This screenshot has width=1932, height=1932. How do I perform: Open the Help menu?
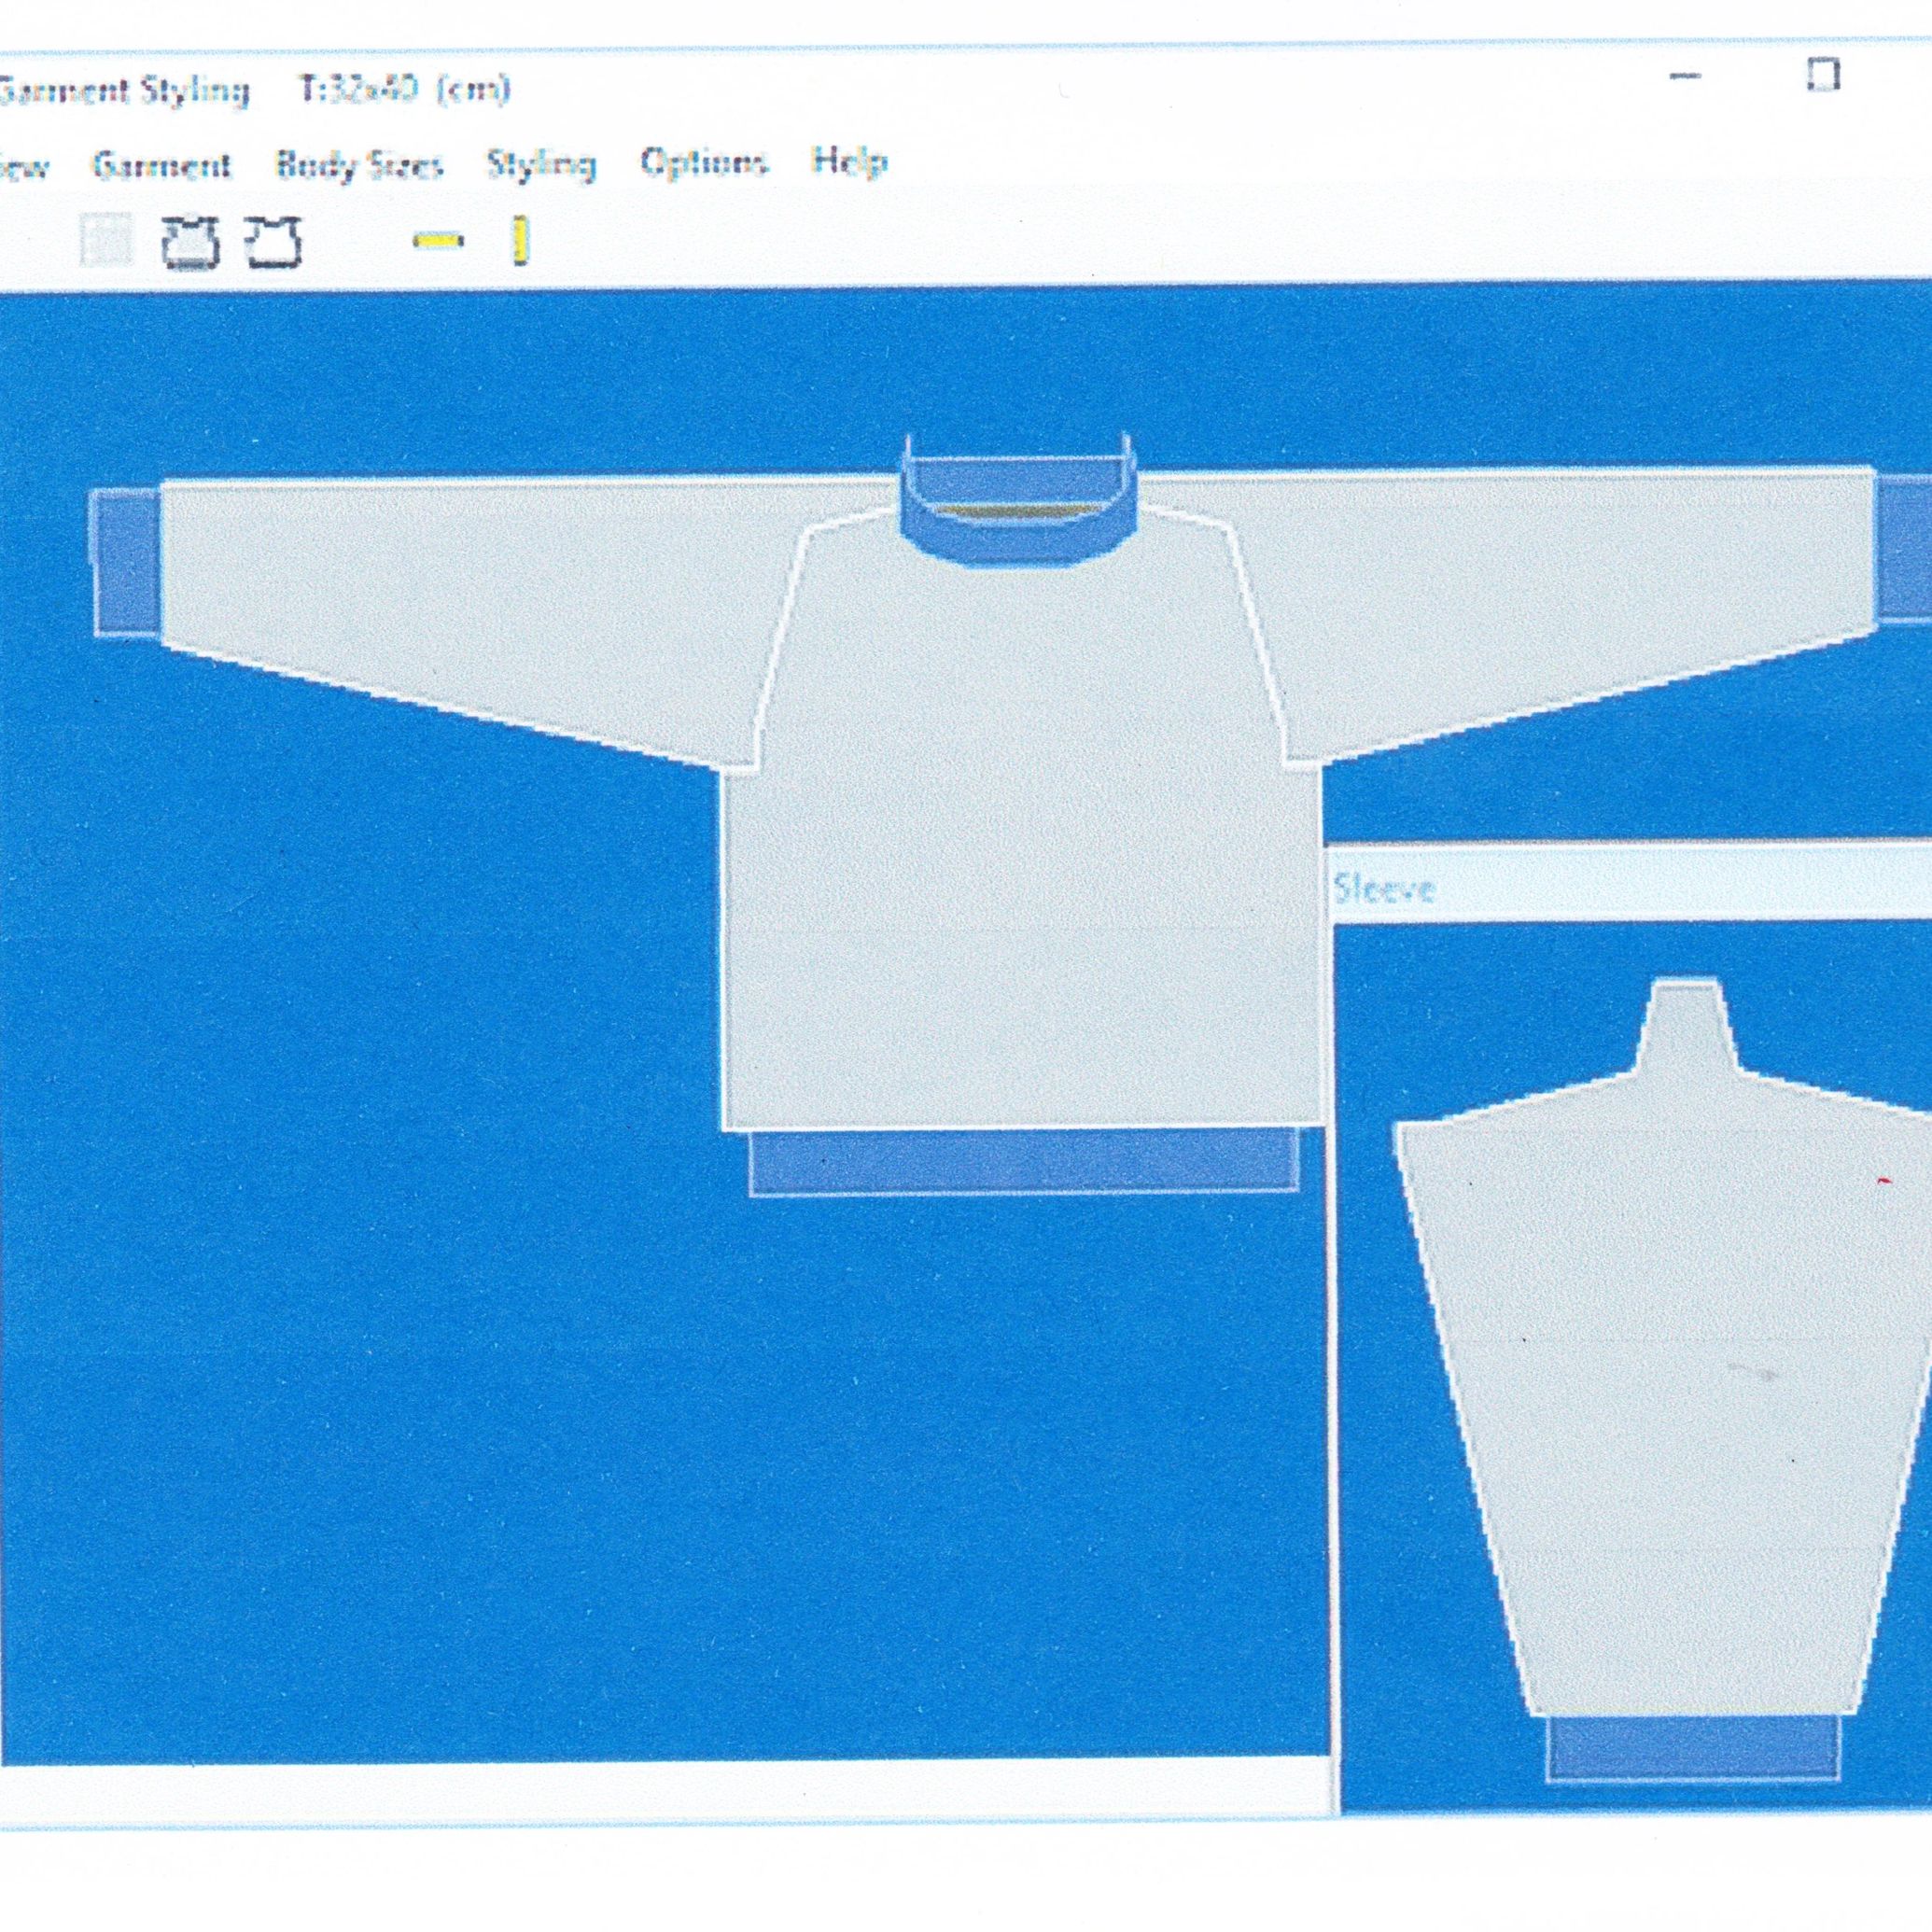(x=849, y=161)
